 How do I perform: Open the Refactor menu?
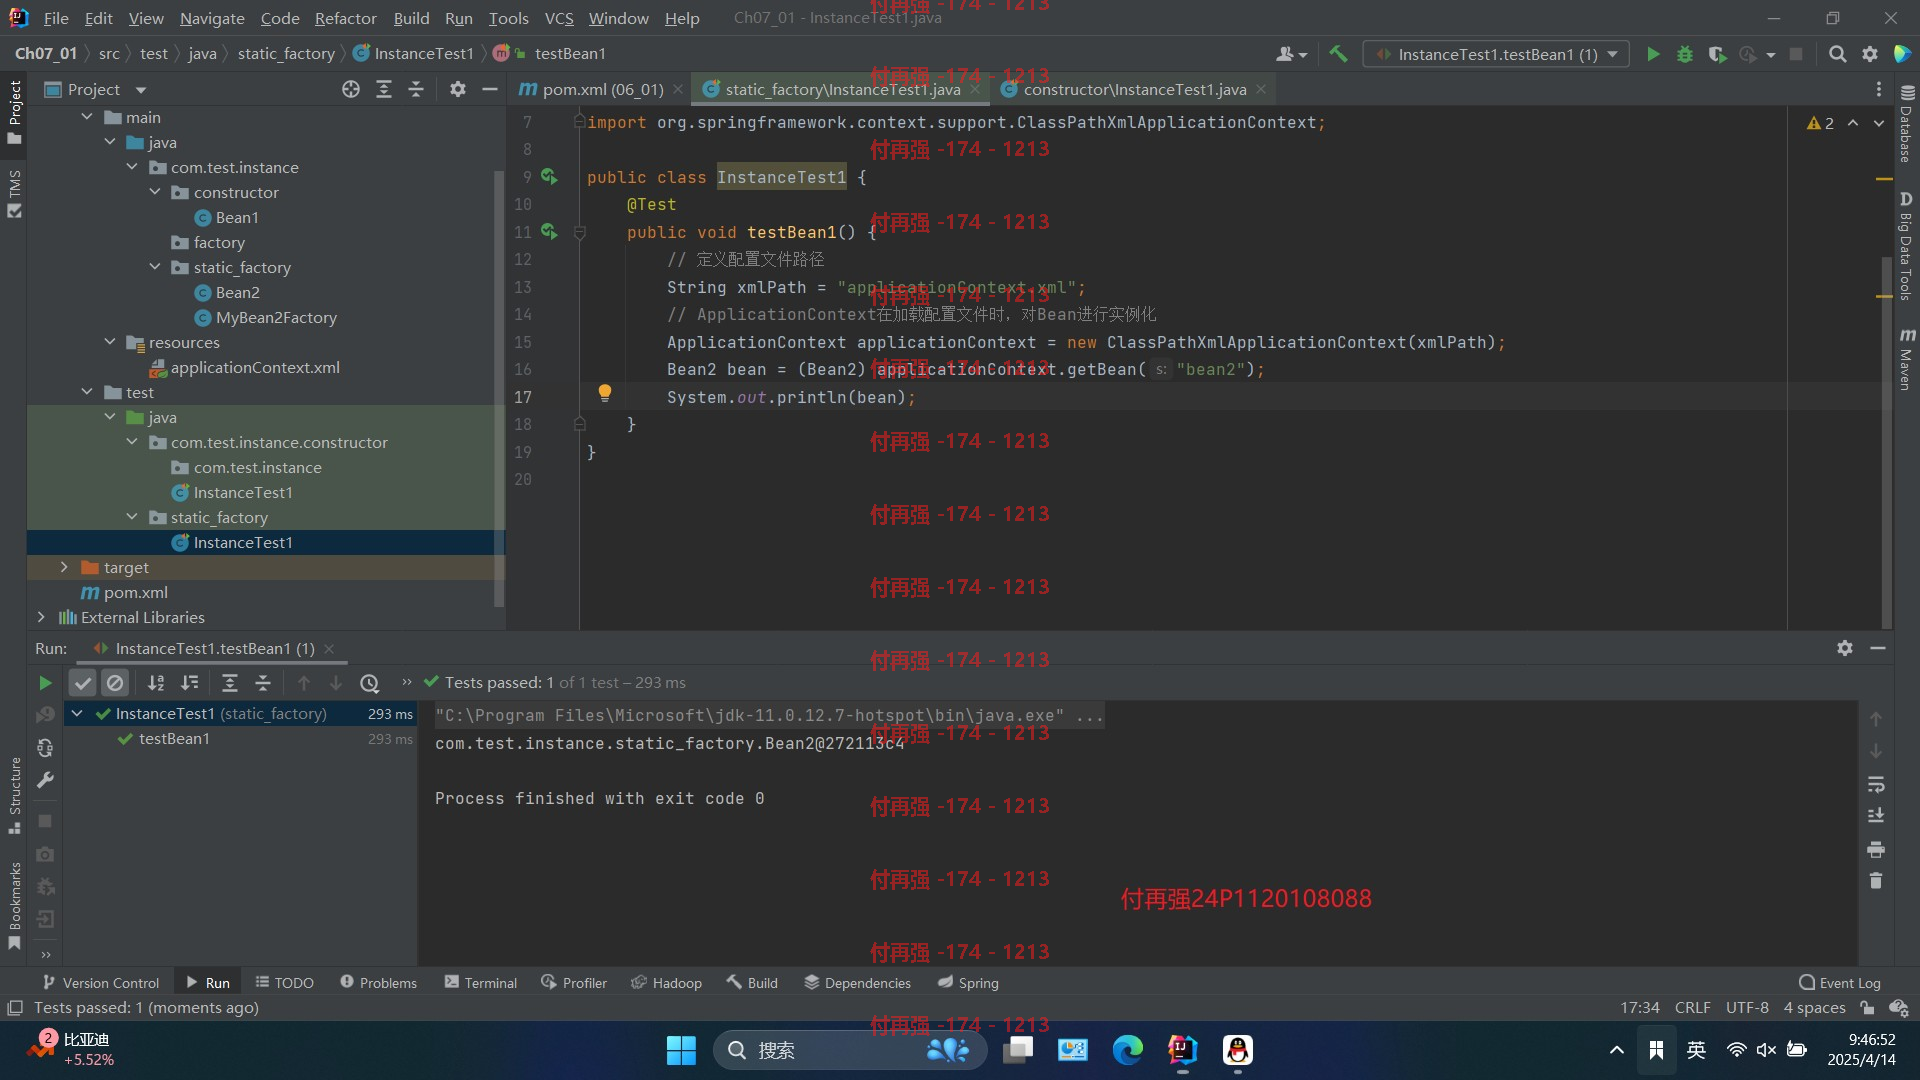point(345,18)
